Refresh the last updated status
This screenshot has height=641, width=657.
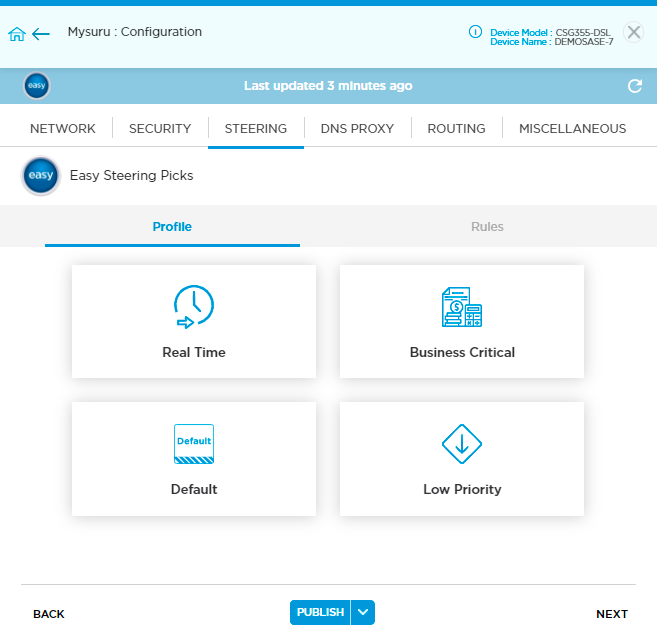click(x=634, y=87)
